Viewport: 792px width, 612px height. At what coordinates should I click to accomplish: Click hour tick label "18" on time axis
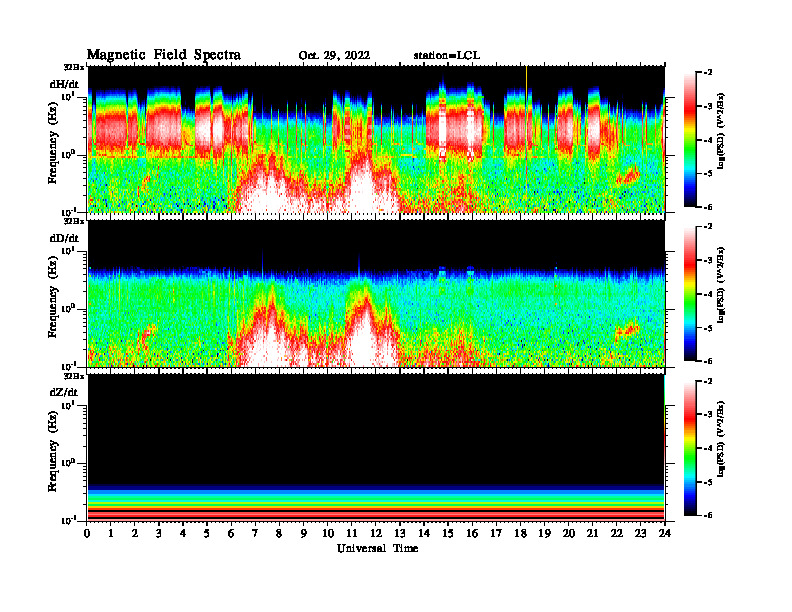[520, 534]
